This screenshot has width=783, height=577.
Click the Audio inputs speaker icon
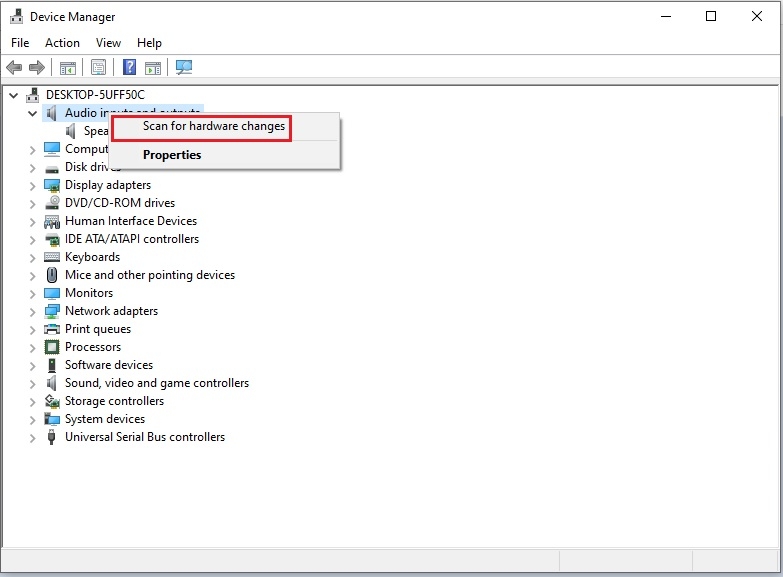pos(51,113)
